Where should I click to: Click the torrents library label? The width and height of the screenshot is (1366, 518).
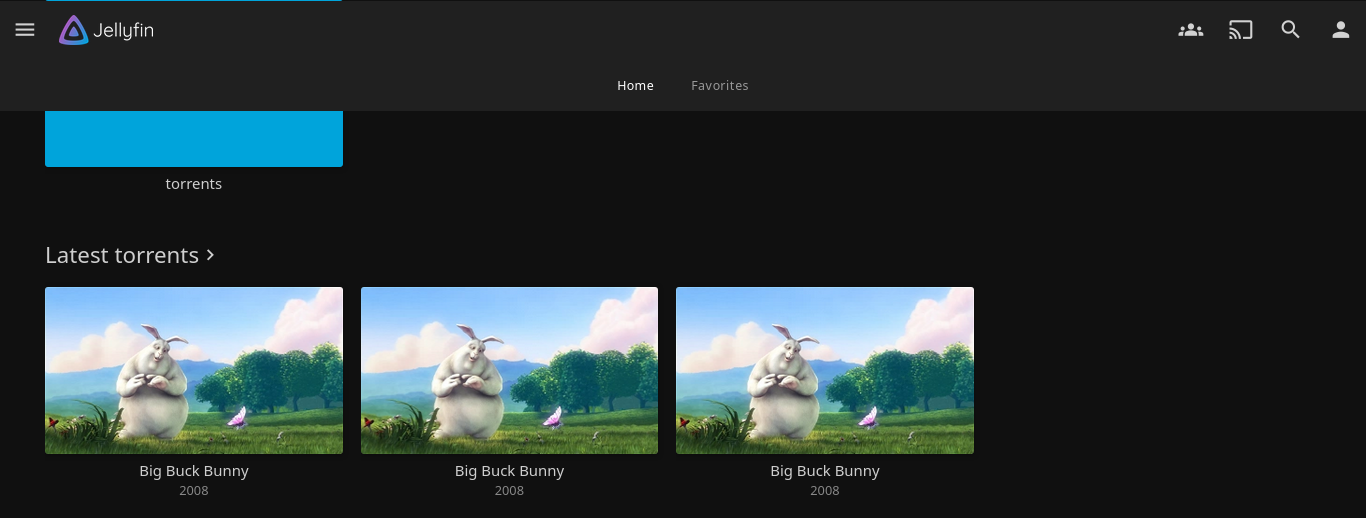click(x=194, y=184)
